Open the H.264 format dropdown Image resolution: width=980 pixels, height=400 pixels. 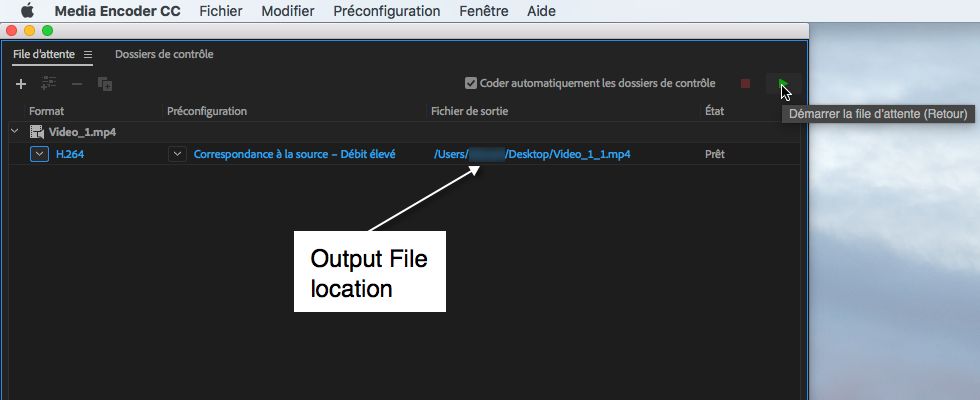[39, 154]
